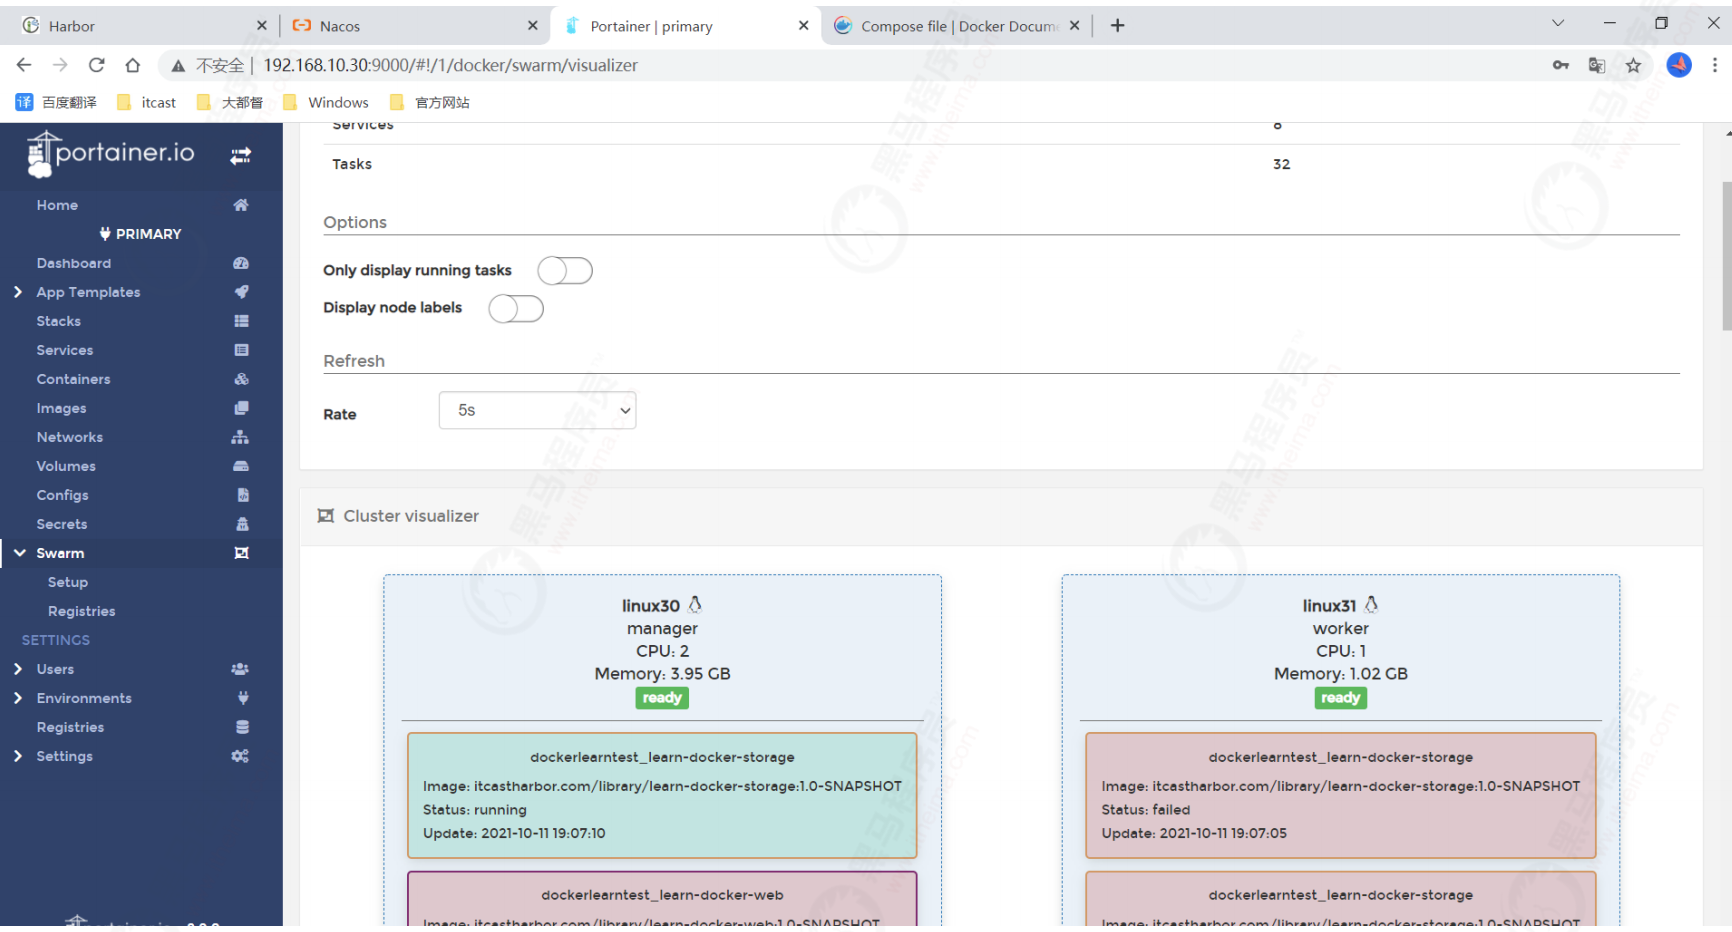The image size is (1732, 932).
Task: Click the Registries database icon
Action: point(242,727)
